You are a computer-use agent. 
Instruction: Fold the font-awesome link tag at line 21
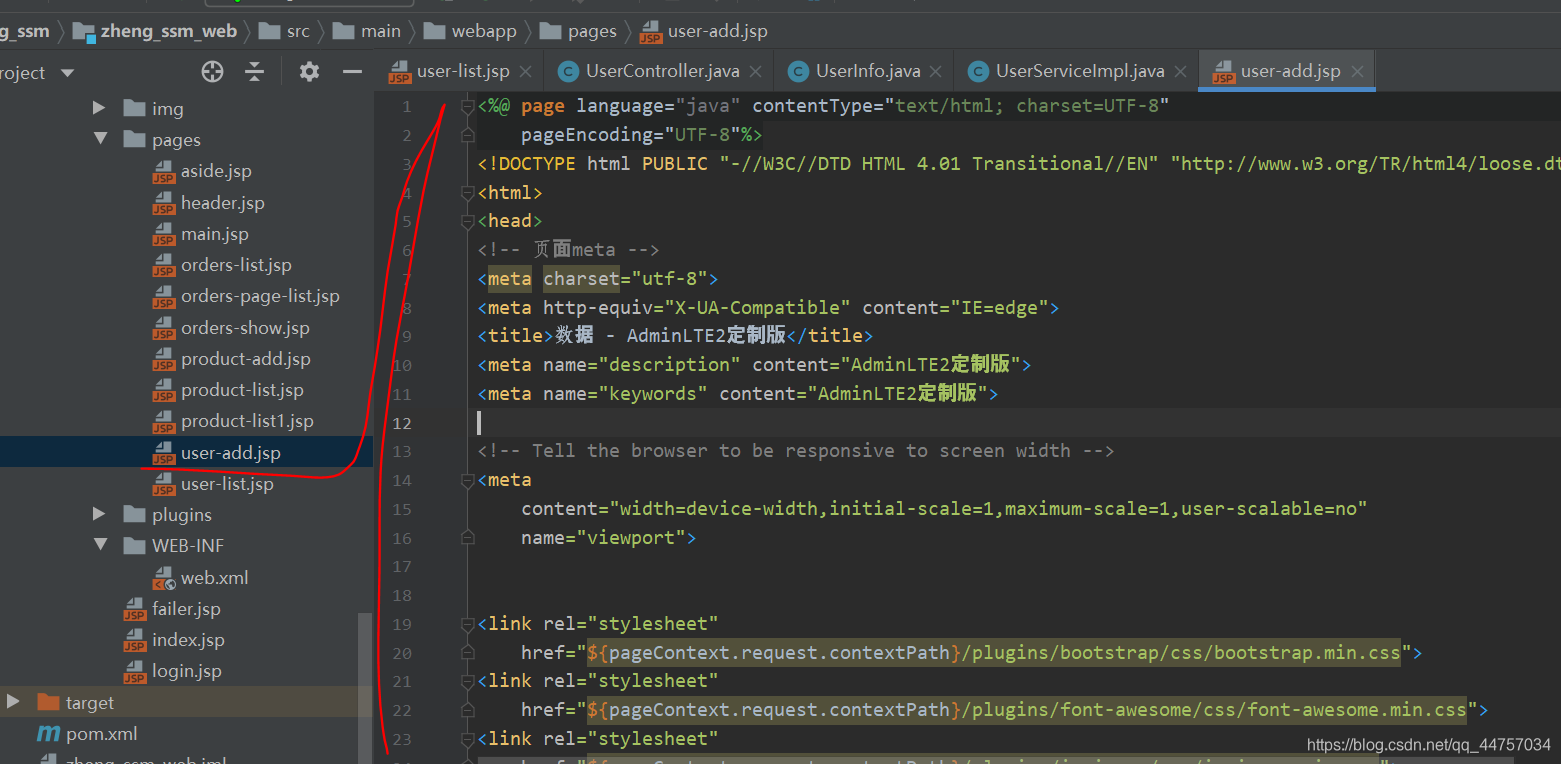coord(467,682)
